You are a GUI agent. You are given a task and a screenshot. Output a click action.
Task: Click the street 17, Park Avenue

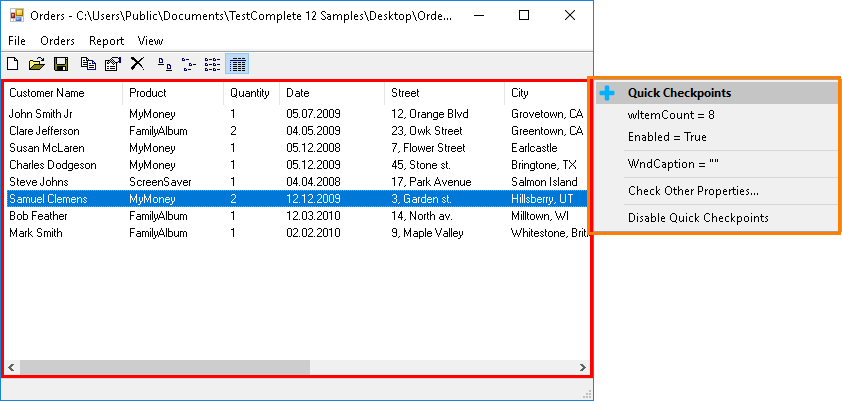pyautogui.click(x=431, y=182)
